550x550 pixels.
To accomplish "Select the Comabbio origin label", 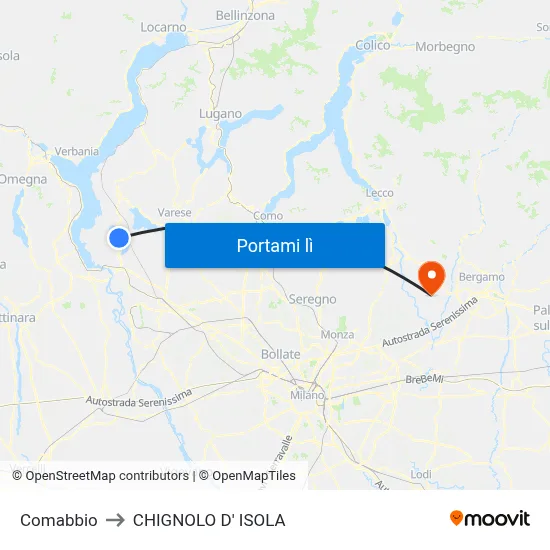I will (59, 520).
